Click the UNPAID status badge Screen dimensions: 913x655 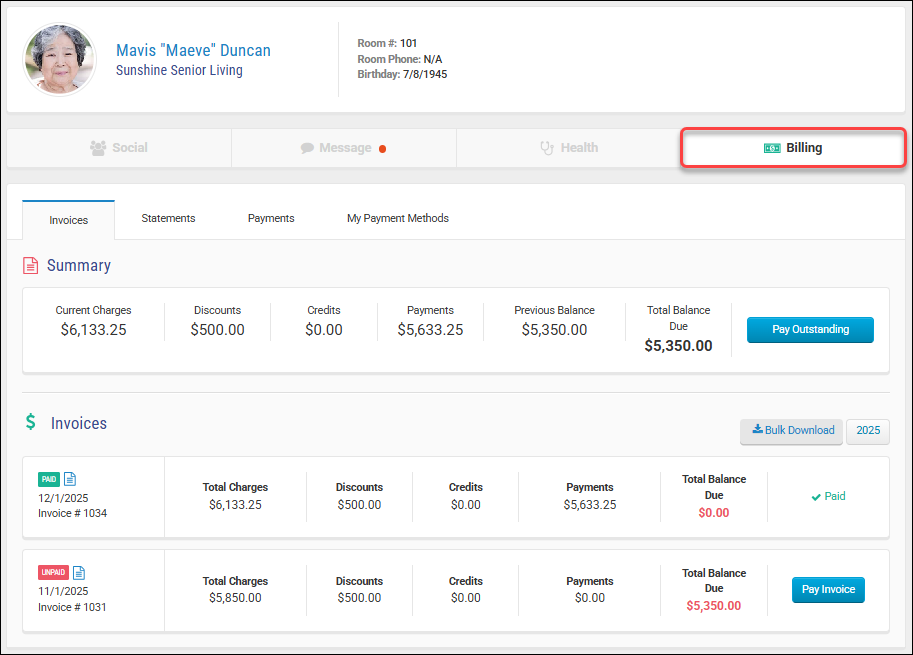54,572
